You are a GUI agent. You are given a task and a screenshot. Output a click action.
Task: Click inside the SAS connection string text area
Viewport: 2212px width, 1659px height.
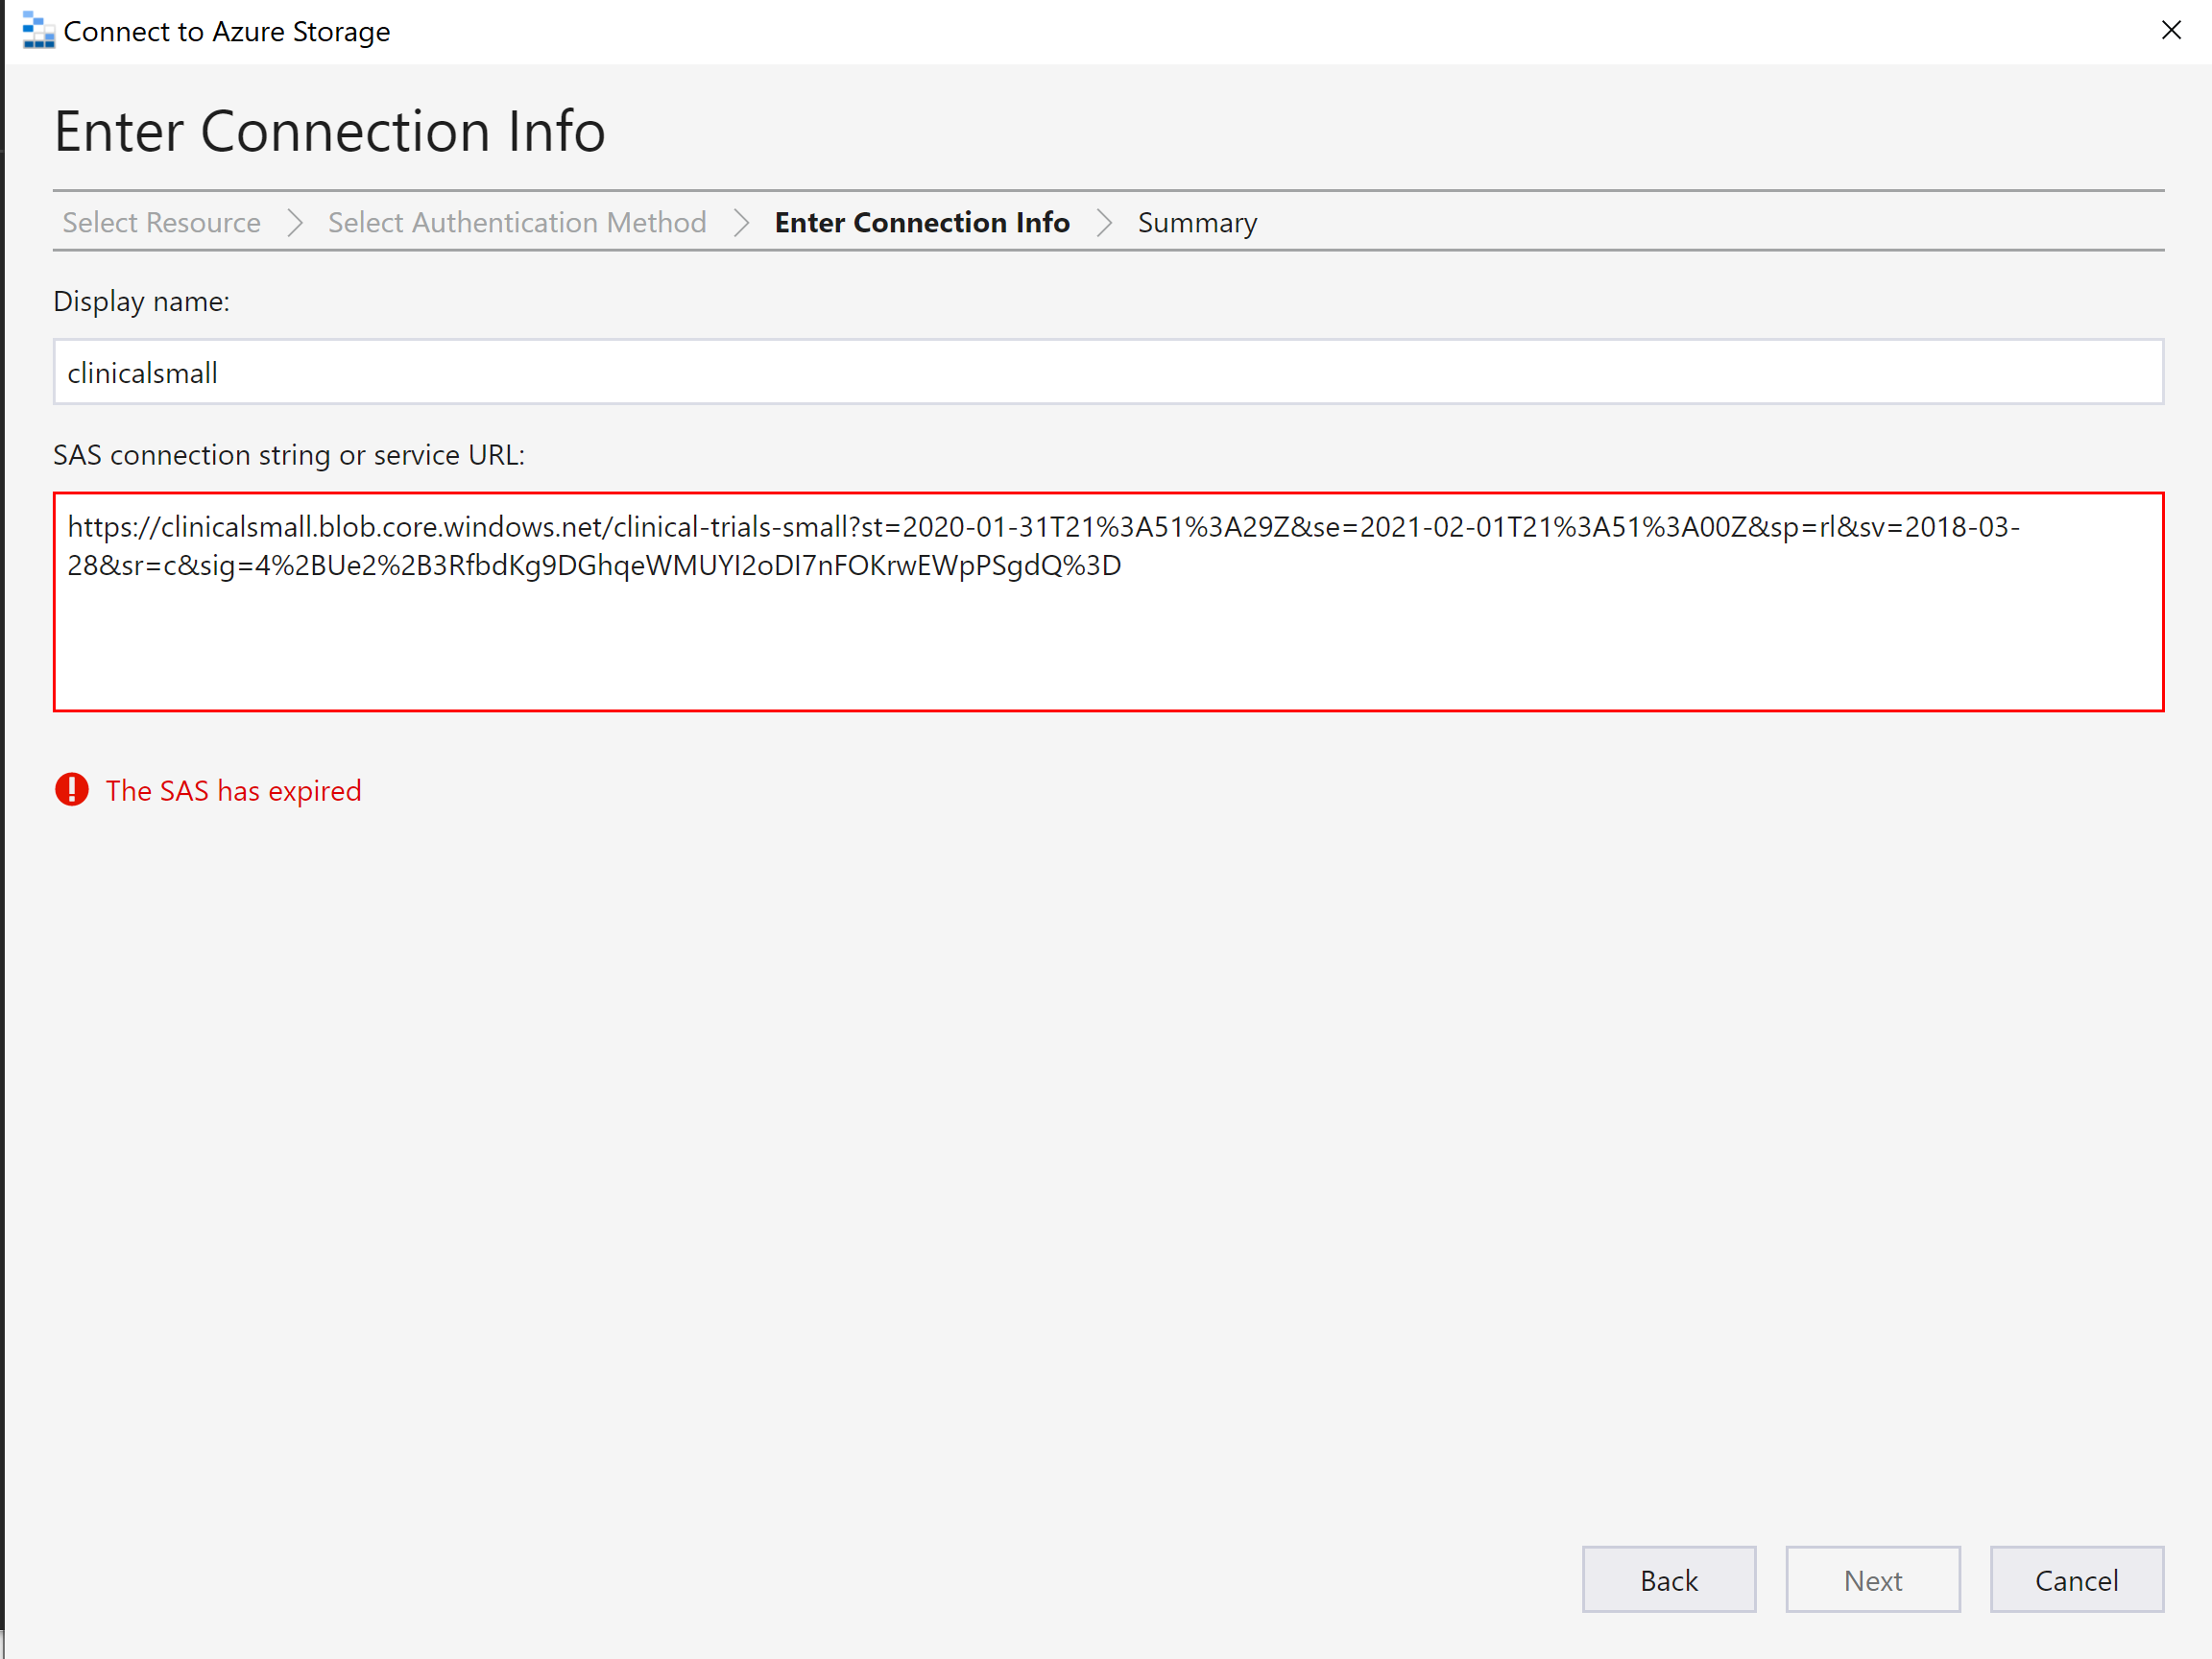pos(1106,640)
